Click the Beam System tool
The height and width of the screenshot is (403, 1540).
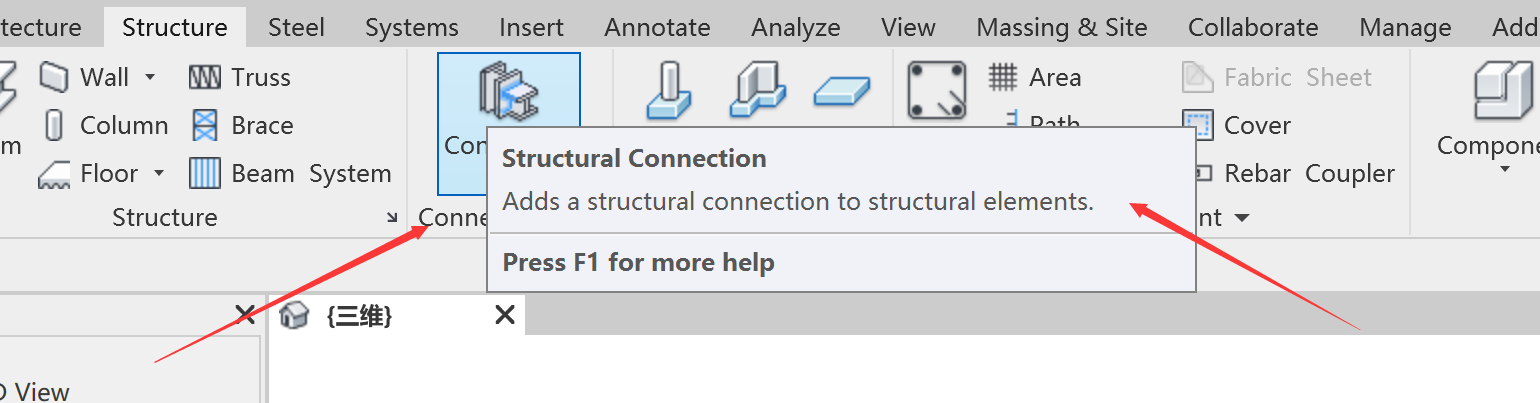pyautogui.click(x=290, y=174)
